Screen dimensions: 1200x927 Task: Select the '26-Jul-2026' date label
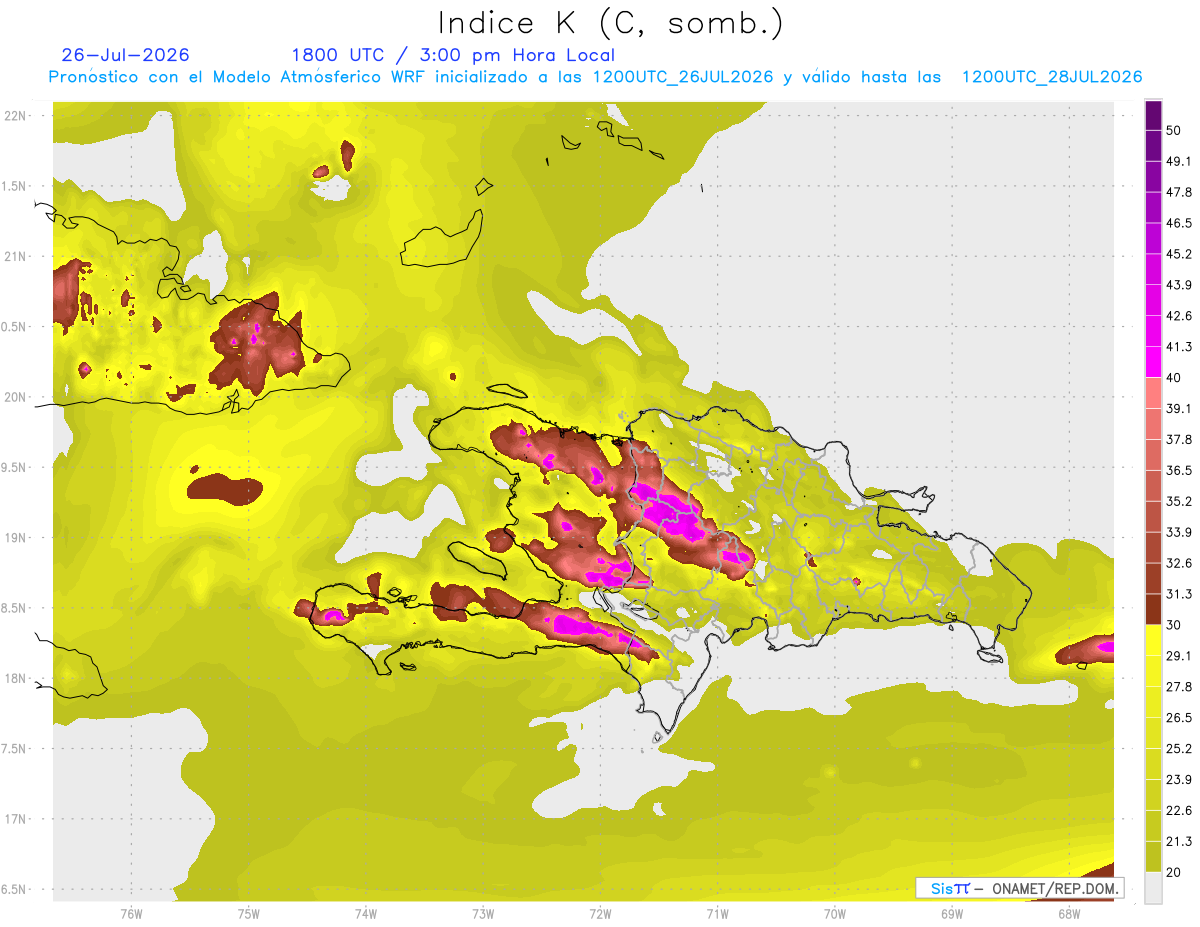(x=125, y=55)
